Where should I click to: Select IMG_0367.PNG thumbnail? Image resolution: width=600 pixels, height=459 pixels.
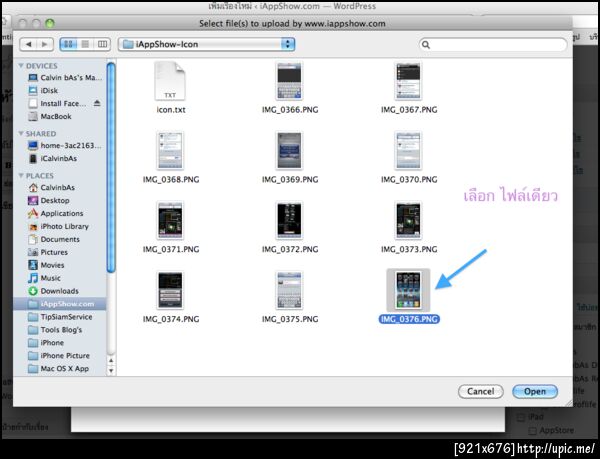408,81
